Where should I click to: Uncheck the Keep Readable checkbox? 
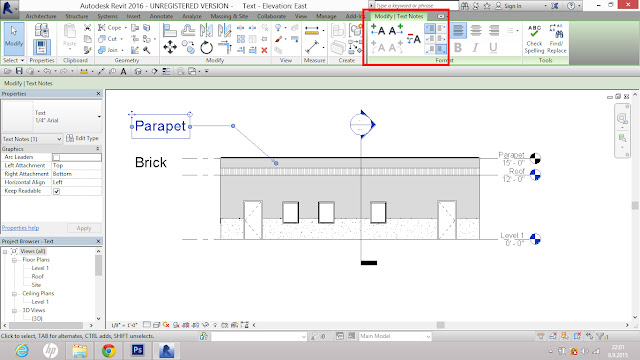56,191
